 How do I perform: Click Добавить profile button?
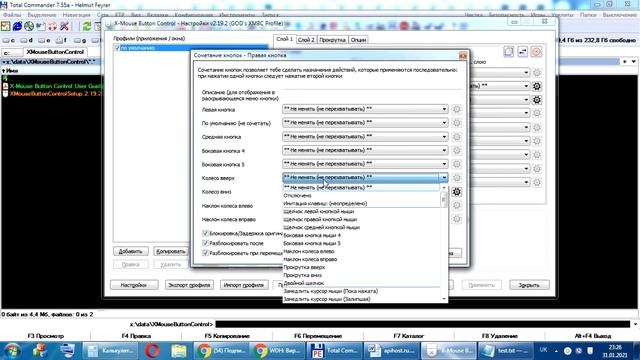131,251
